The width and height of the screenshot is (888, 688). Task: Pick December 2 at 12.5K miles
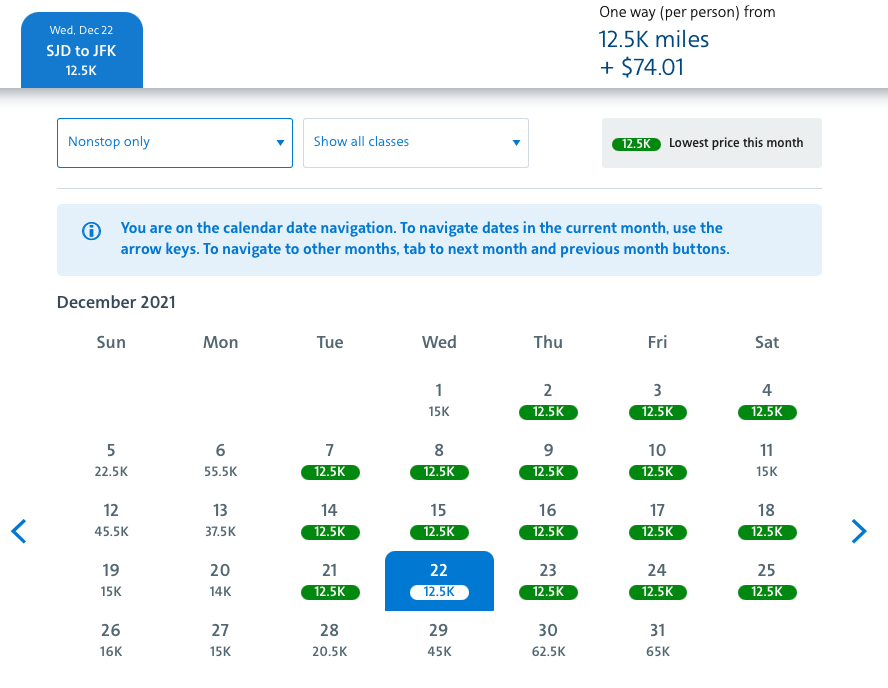[x=548, y=400]
